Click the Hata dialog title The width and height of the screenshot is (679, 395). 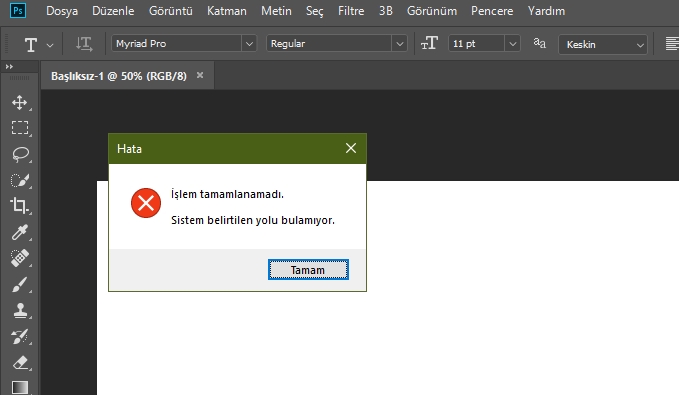coord(129,149)
